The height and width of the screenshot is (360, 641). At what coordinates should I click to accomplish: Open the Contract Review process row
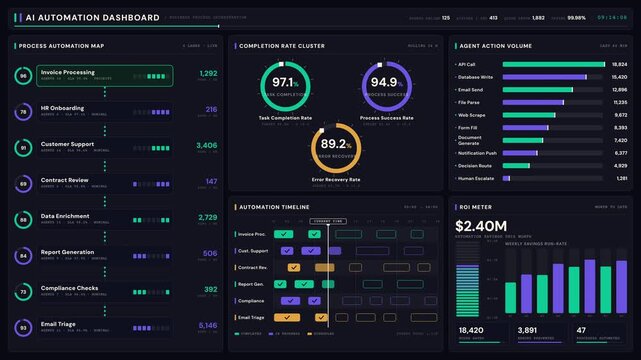(105, 183)
